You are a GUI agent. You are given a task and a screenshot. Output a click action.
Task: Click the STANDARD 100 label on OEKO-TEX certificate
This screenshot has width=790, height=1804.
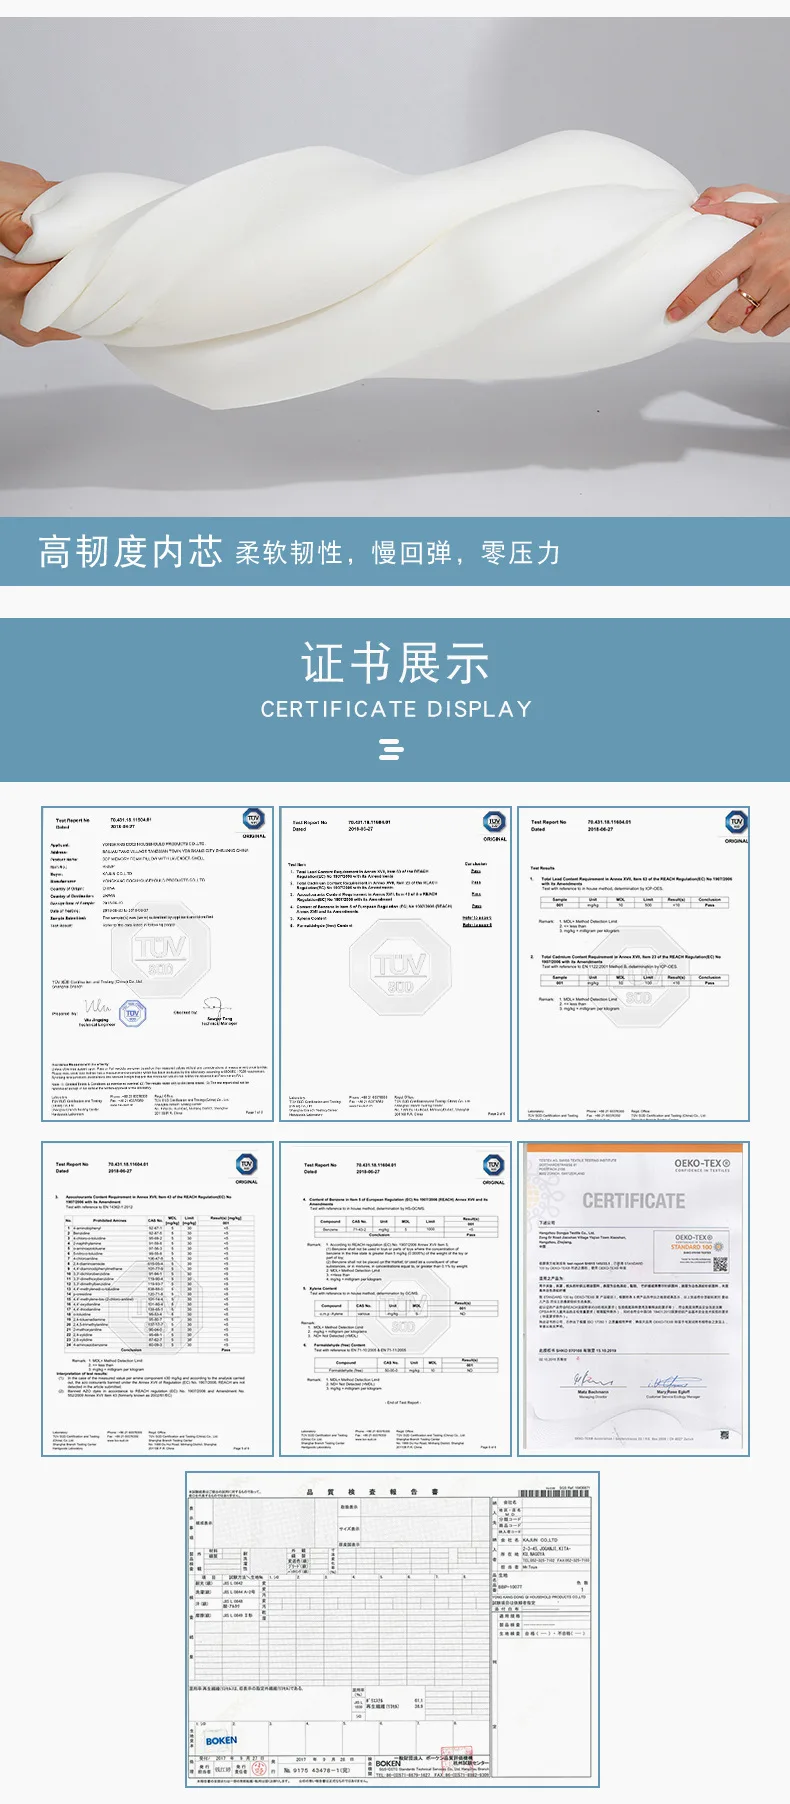(692, 1247)
